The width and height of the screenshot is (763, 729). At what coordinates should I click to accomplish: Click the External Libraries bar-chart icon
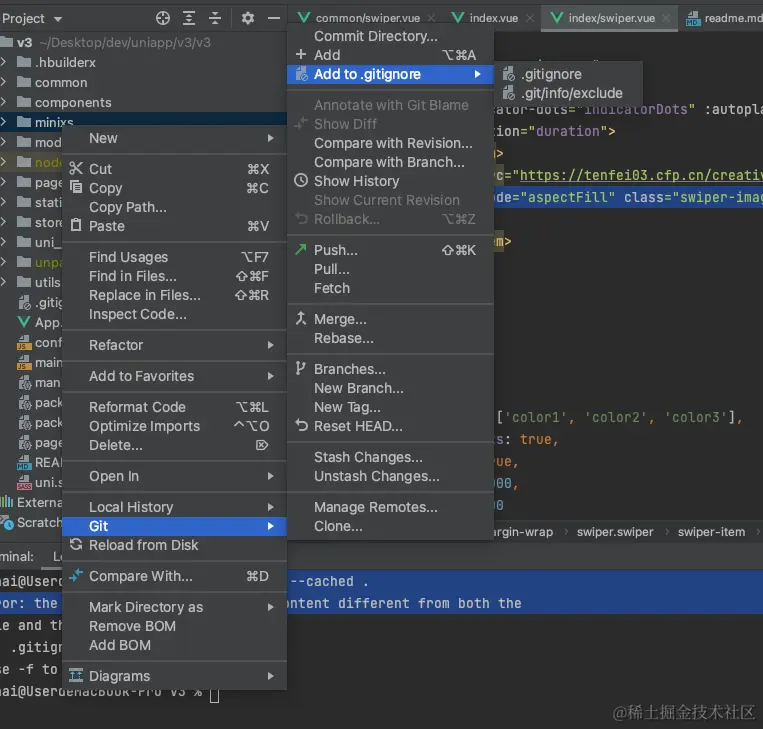[6, 502]
